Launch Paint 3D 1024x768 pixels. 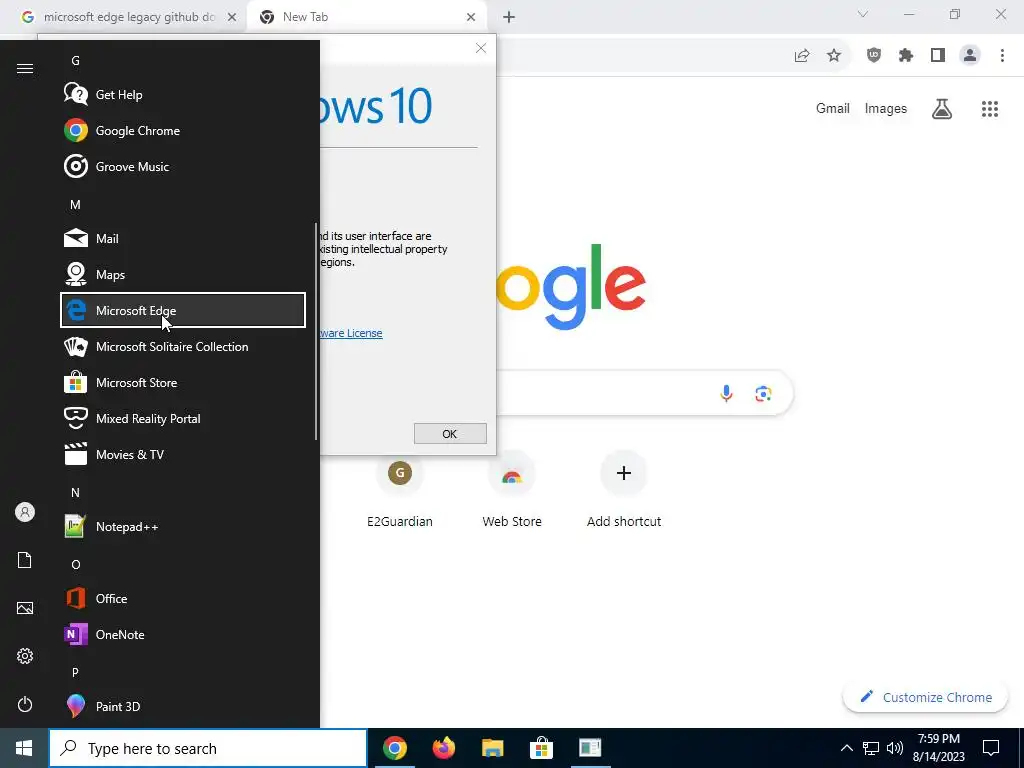pos(183,706)
